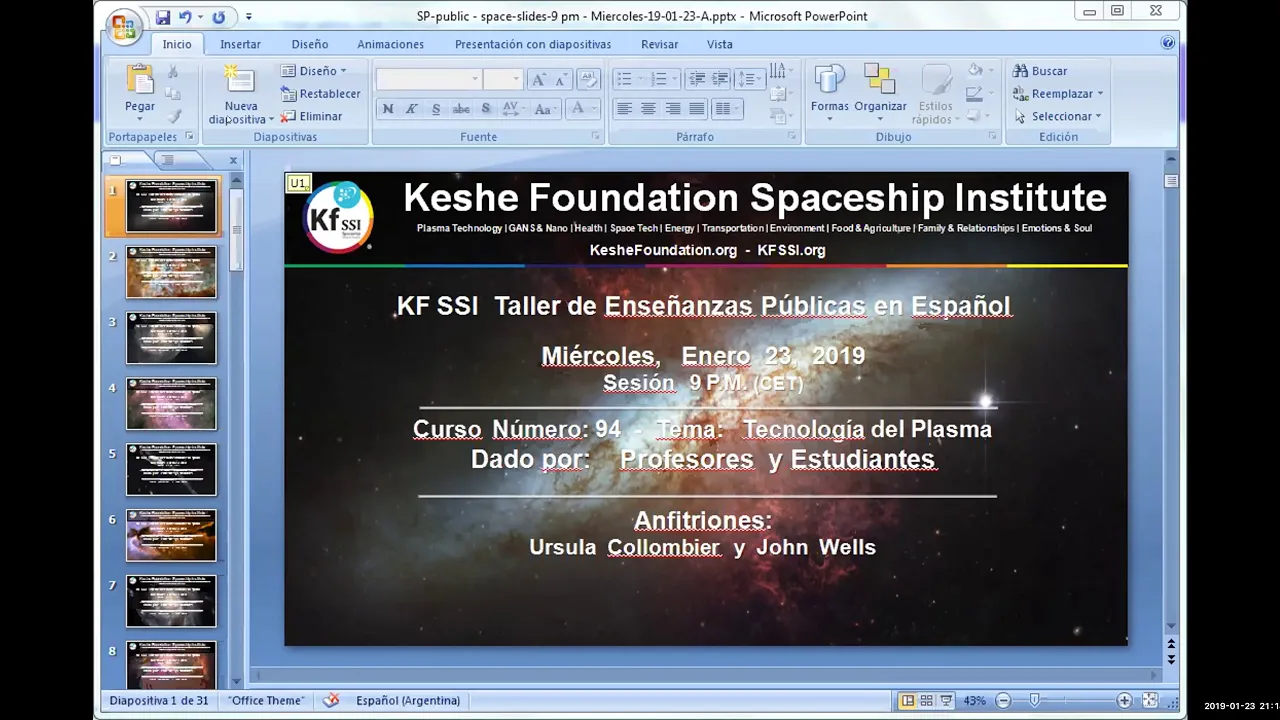This screenshot has width=1280, height=720.
Task: Open the Presentación con diapositivas tab
Action: tap(533, 44)
